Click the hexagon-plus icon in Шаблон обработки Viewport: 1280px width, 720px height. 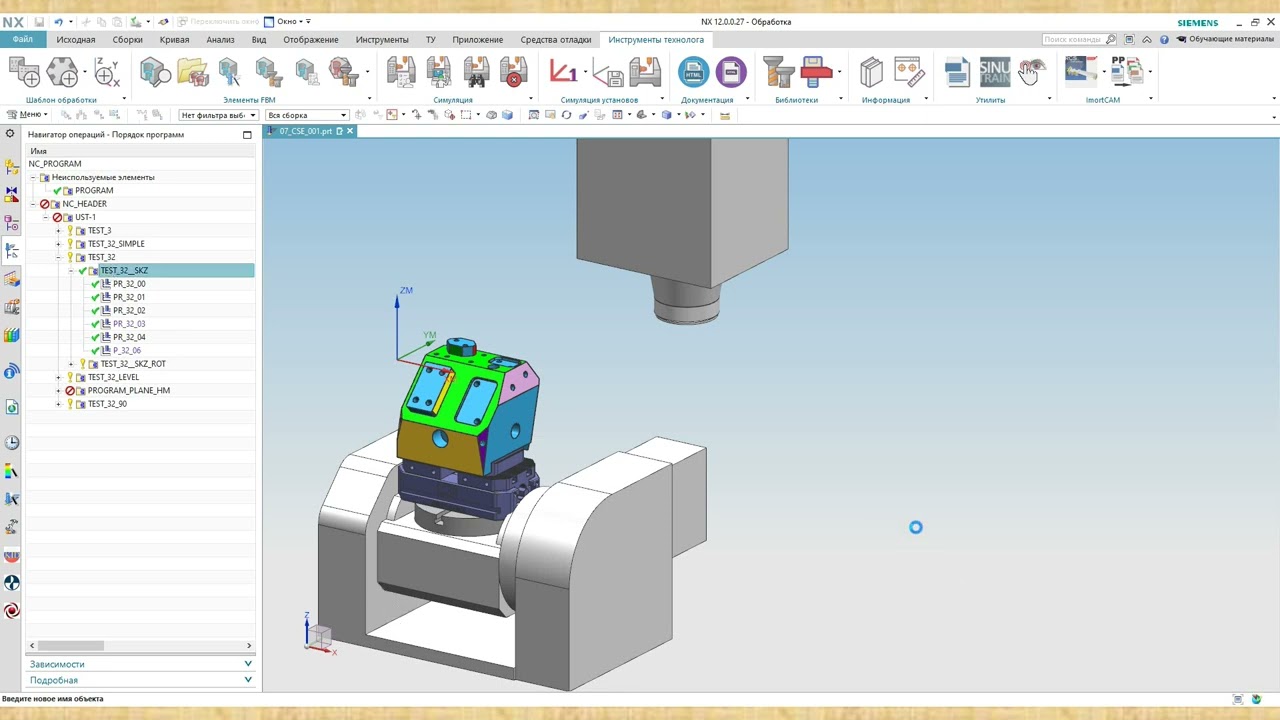(x=62, y=72)
